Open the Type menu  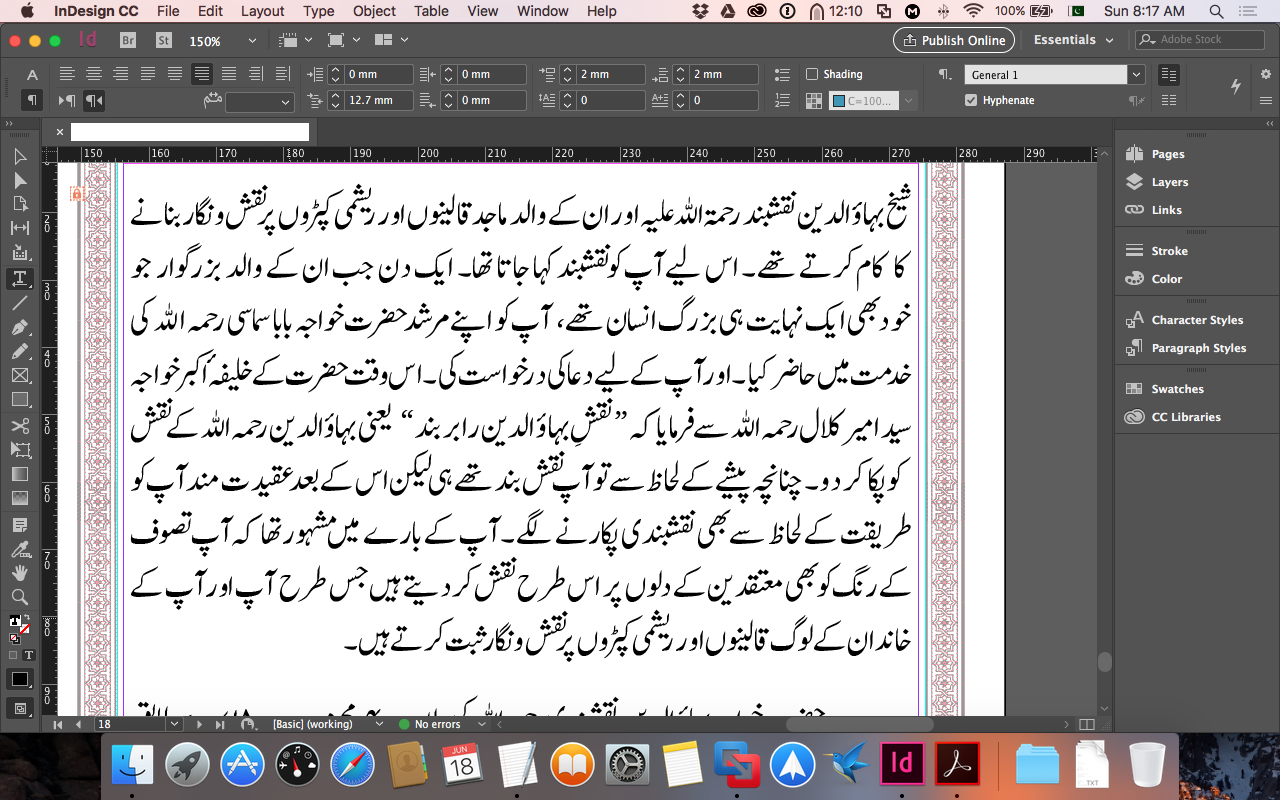pyautogui.click(x=319, y=11)
